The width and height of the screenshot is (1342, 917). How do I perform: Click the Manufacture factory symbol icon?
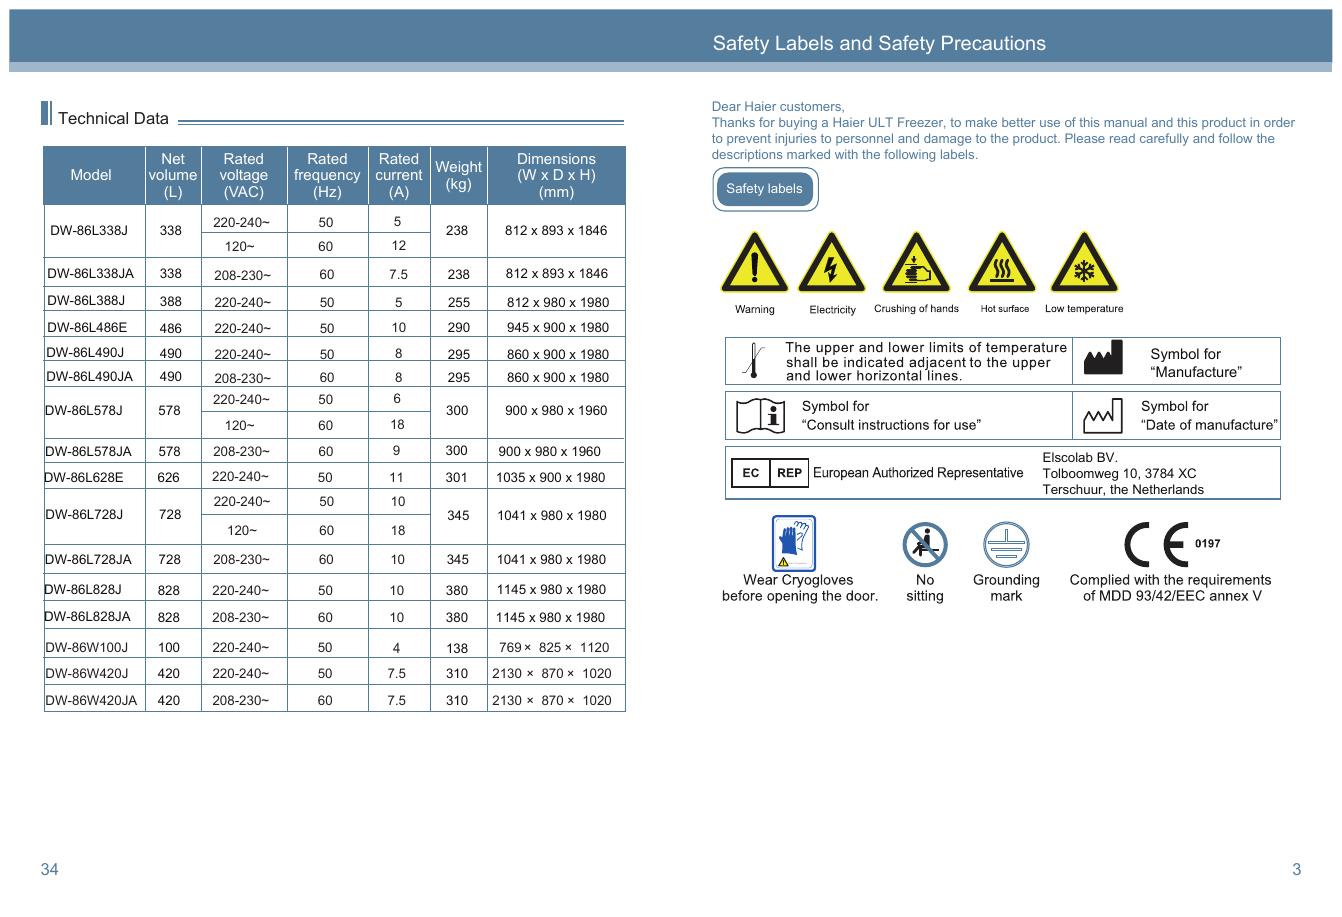coord(1103,359)
